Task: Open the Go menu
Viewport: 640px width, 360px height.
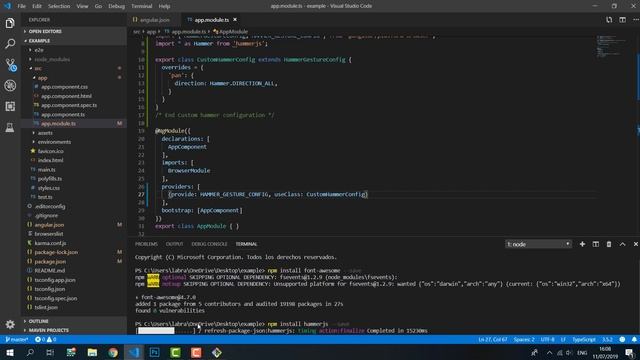Action: tap(98, 6)
